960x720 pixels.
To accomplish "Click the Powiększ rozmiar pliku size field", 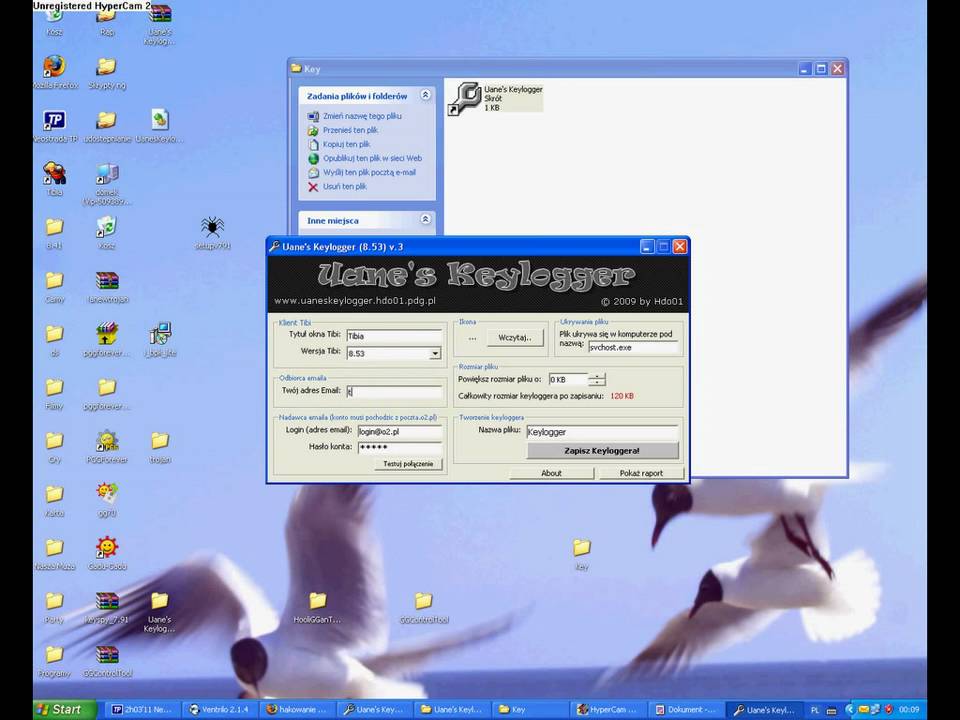I will tap(568, 380).
